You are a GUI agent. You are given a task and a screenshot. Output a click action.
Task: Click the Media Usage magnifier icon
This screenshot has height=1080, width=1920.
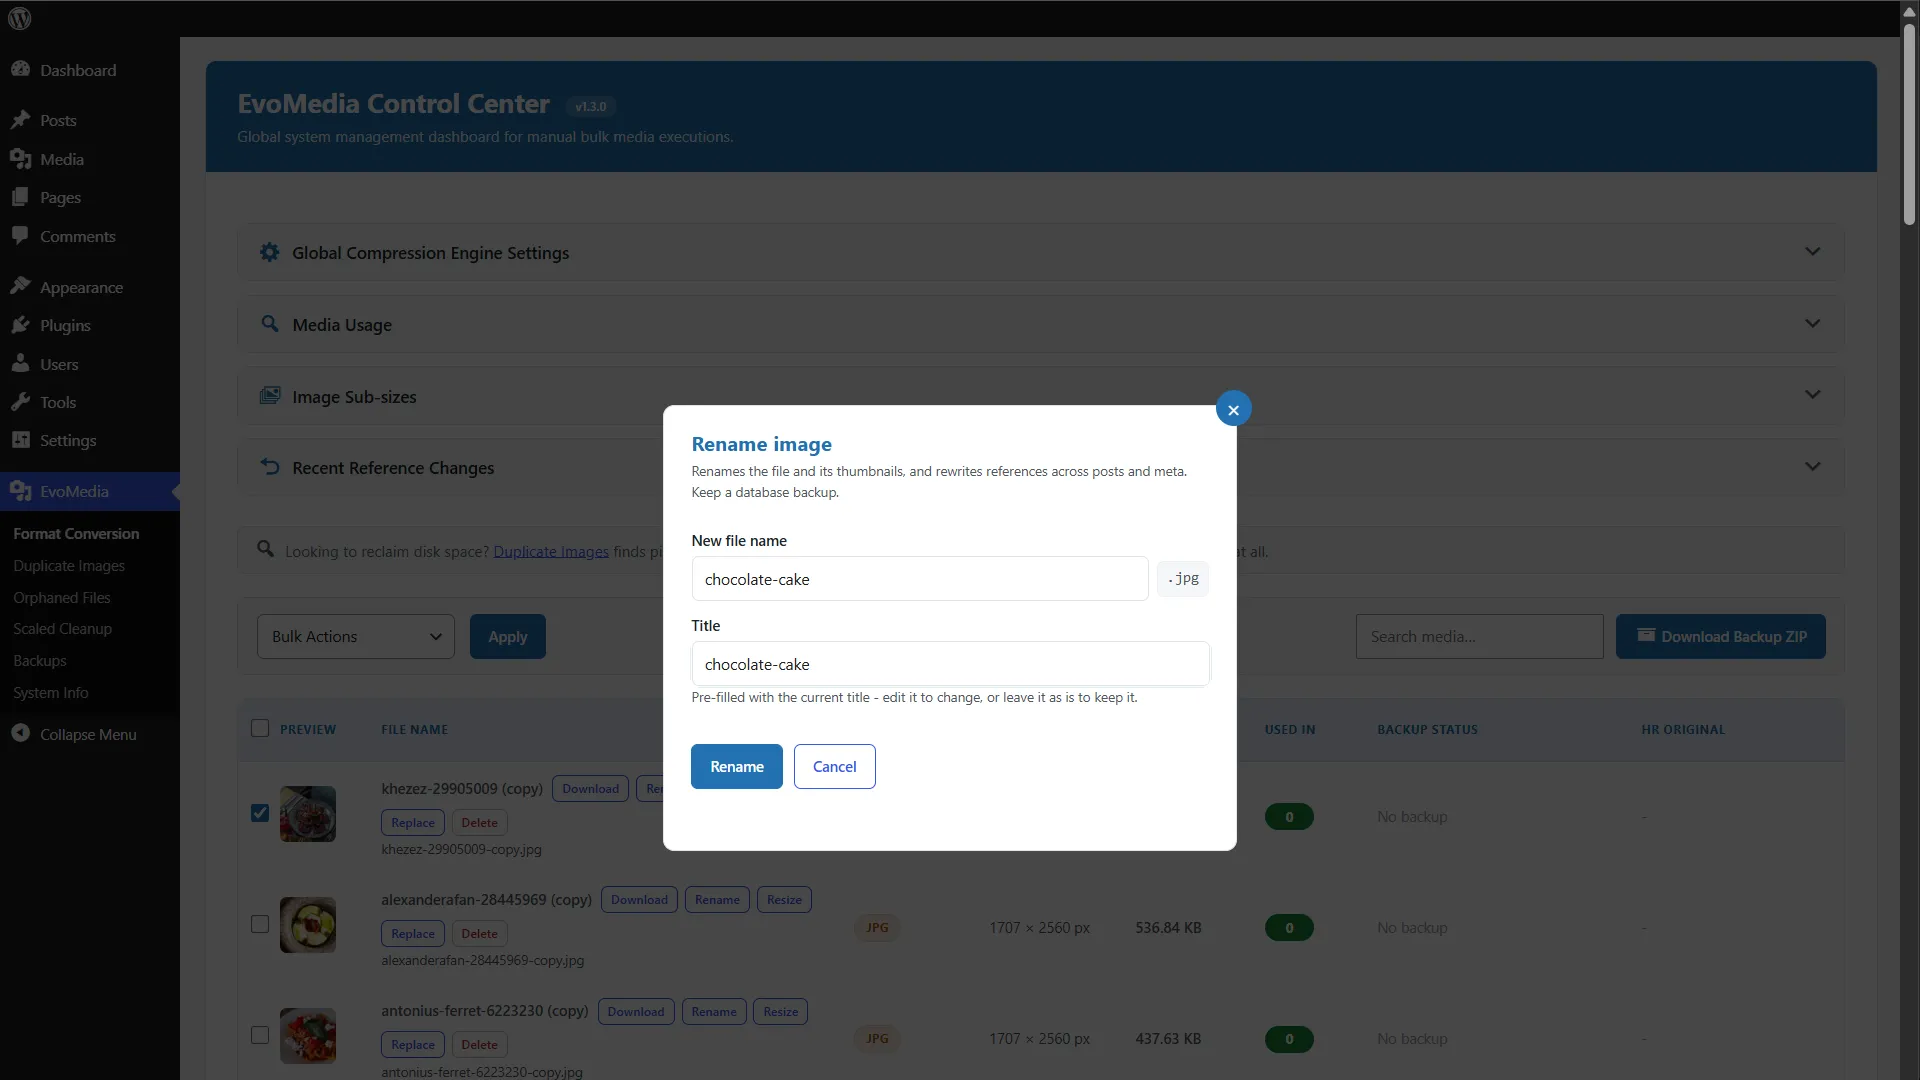click(x=269, y=324)
